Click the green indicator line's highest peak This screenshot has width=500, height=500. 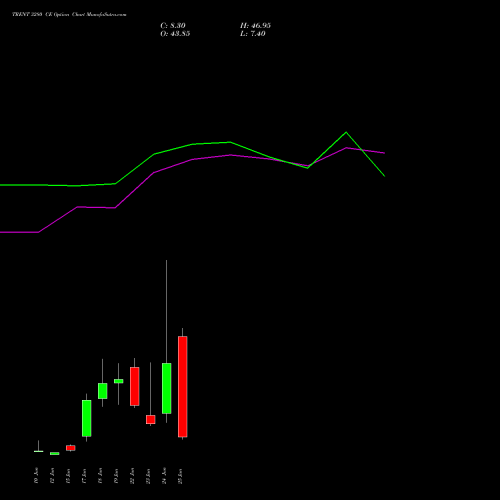coord(346,132)
